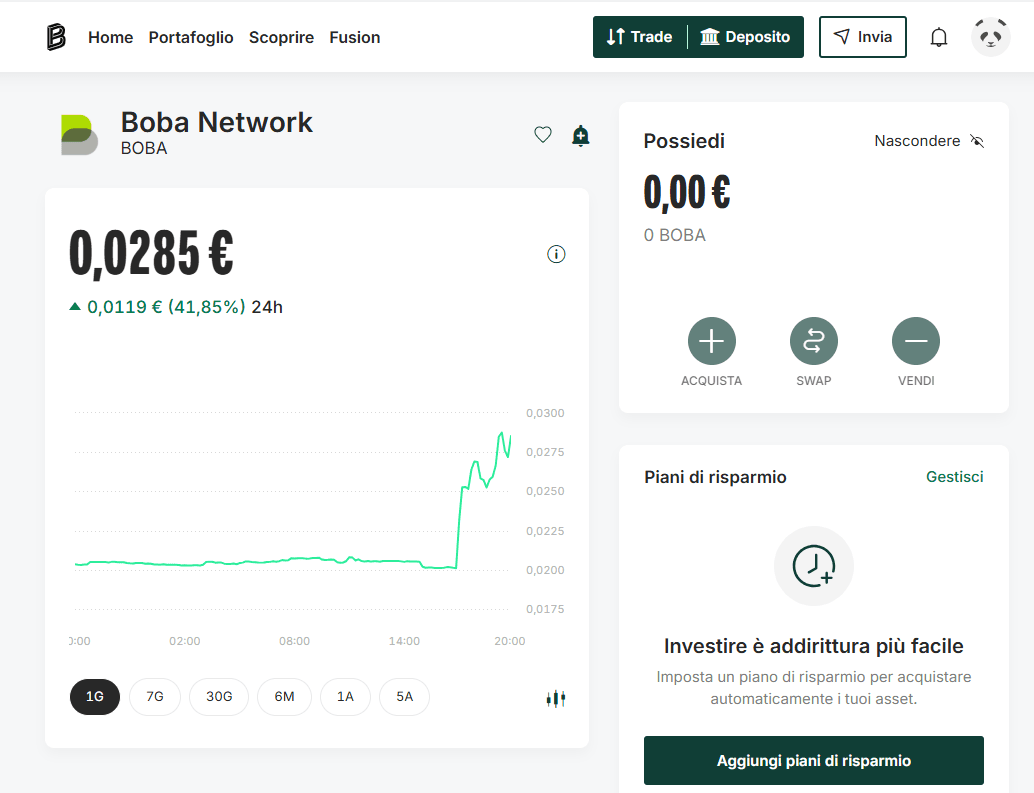Open the panda profile avatar

990,37
